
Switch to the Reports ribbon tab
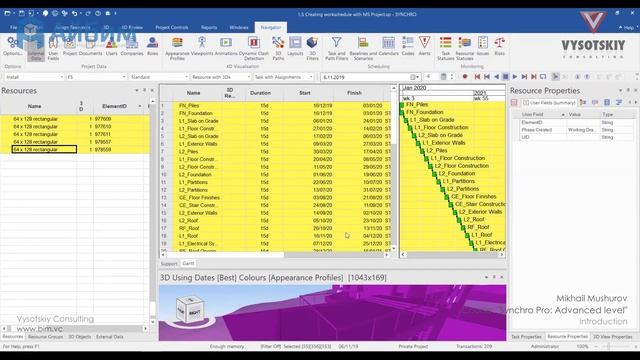pyautogui.click(x=209, y=27)
